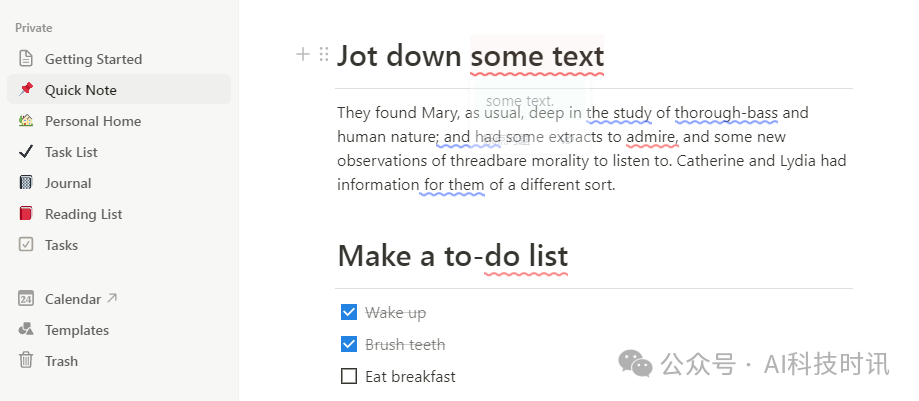The width and height of the screenshot is (919, 401).
Task: Uncheck the Brush teeth checkbox
Action: 349,345
